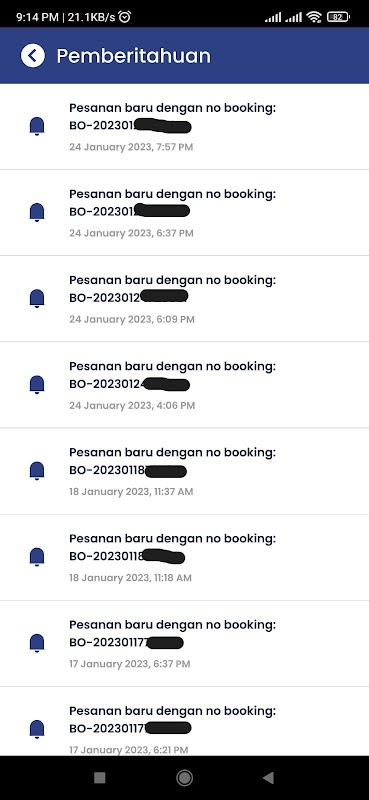Image resolution: width=369 pixels, height=800 pixels.
Task: Tap bell icon of 6:21 PM notification
Action: click(x=37, y=729)
